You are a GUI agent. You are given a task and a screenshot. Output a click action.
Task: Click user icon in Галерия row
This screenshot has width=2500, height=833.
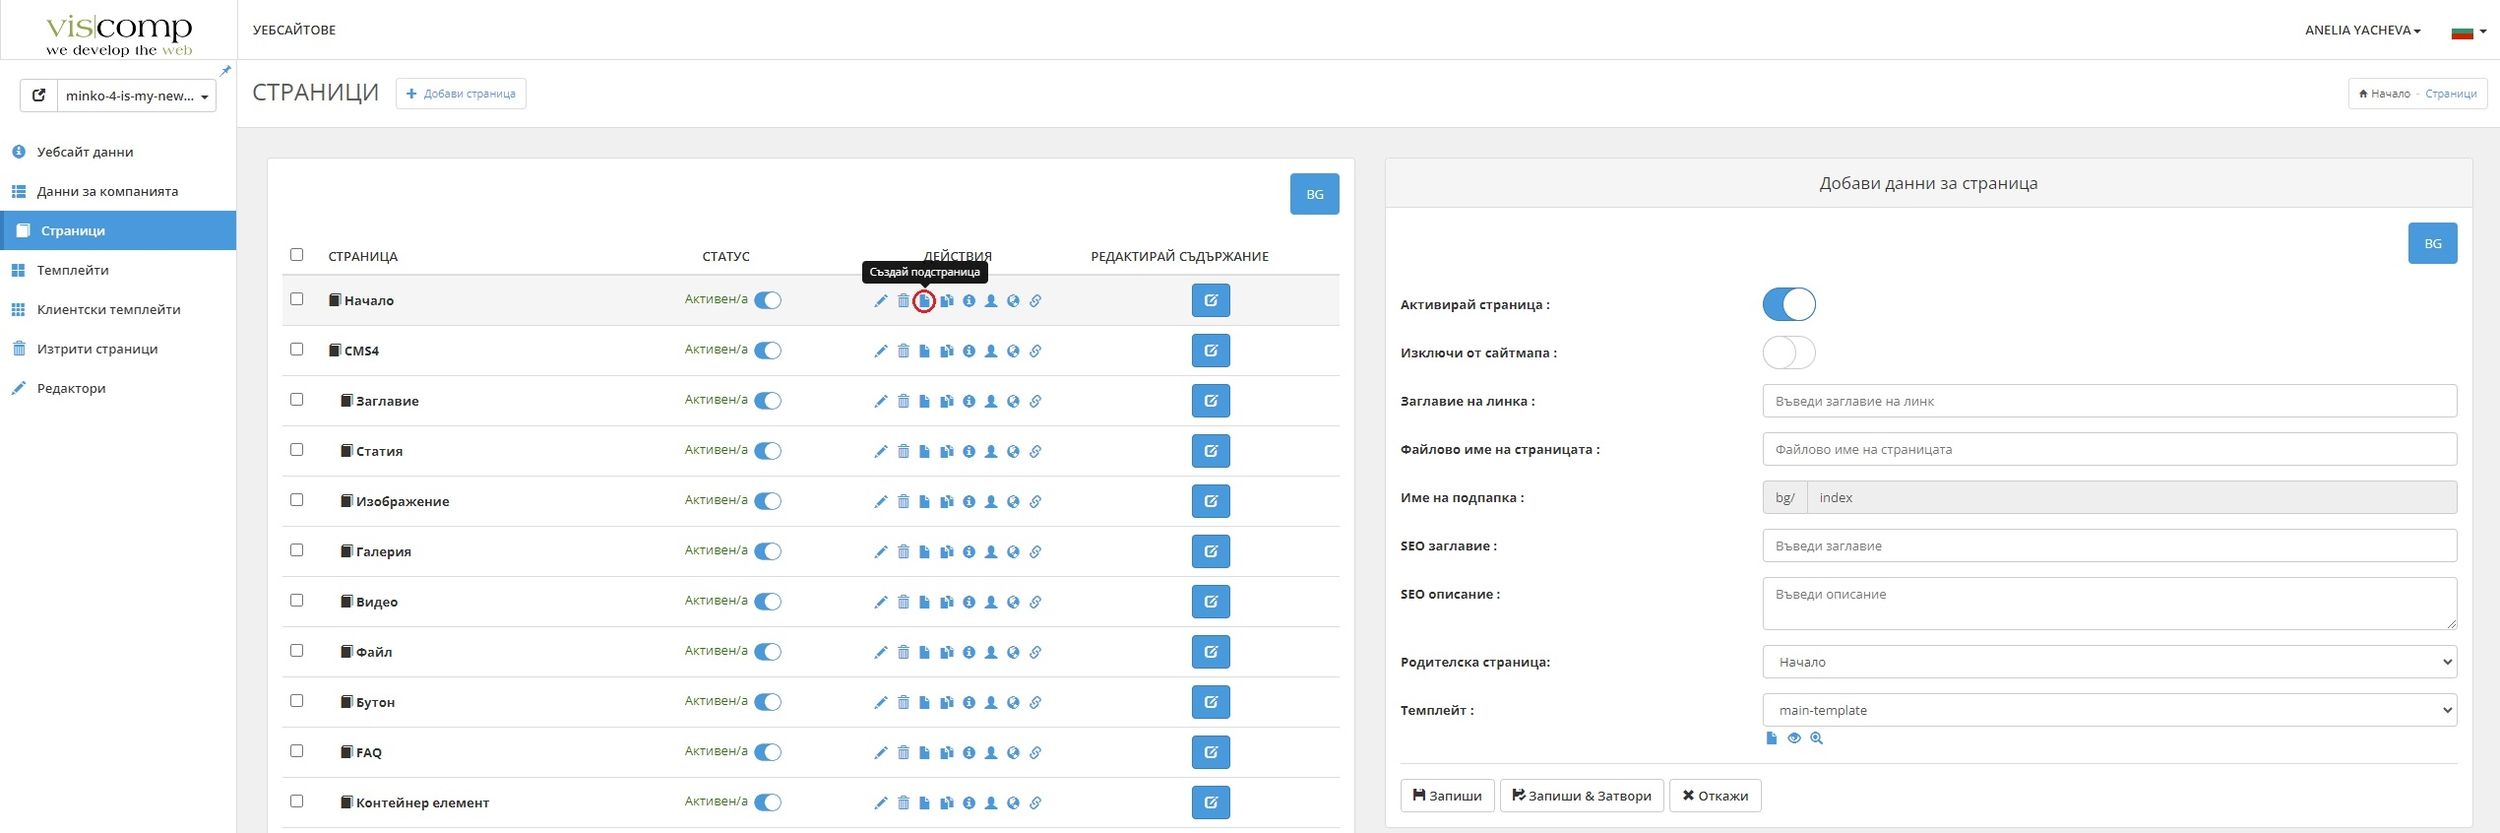click(991, 551)
